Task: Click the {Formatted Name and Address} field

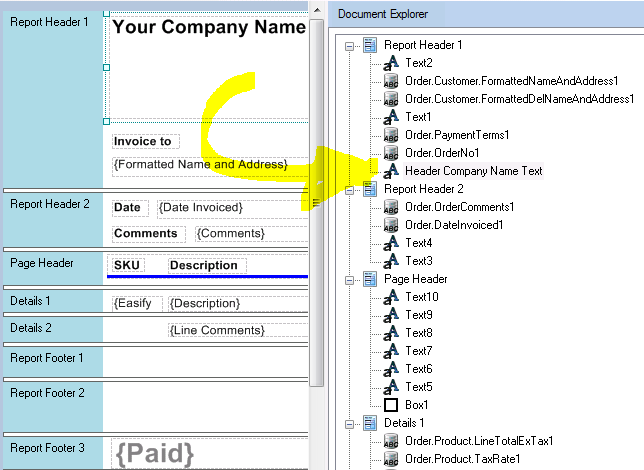Action: pos(200,164)
